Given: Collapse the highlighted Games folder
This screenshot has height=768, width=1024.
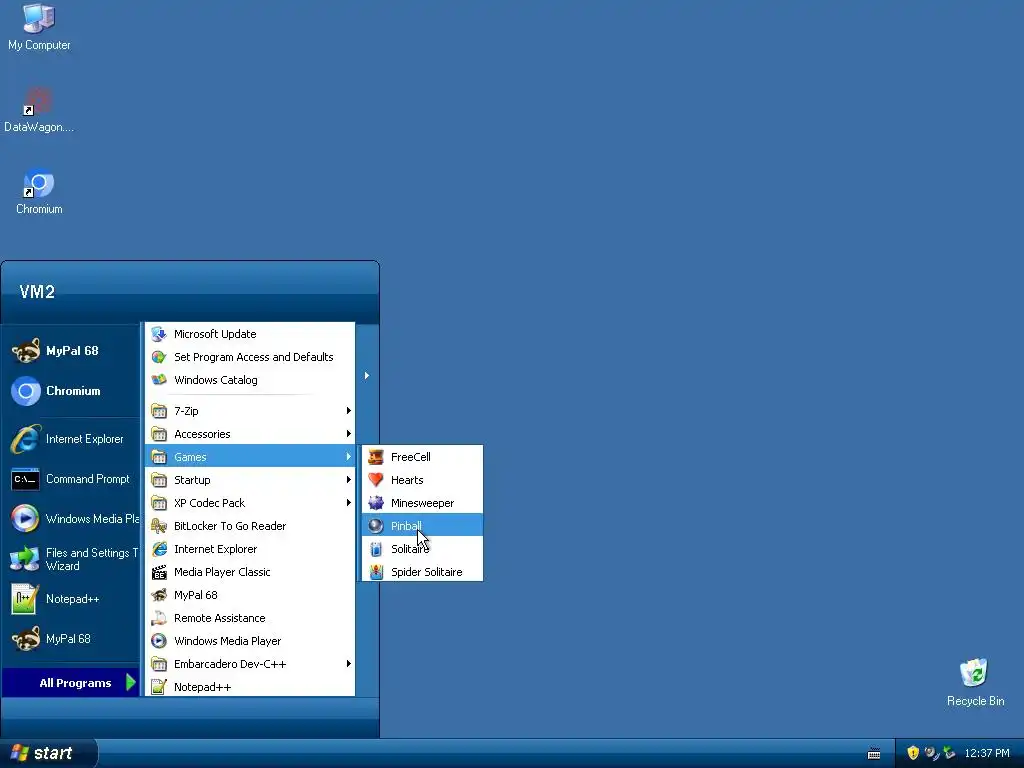Looking at the screenshot, I should [250, 456].
